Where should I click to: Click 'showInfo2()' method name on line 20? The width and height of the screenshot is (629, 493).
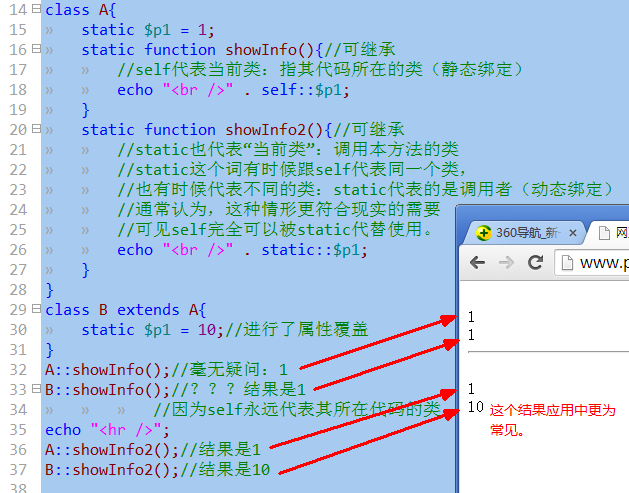[274, 130]
